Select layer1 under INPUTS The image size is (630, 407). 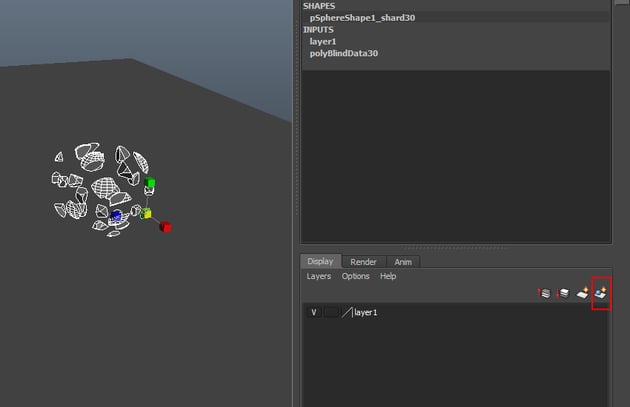323,41
